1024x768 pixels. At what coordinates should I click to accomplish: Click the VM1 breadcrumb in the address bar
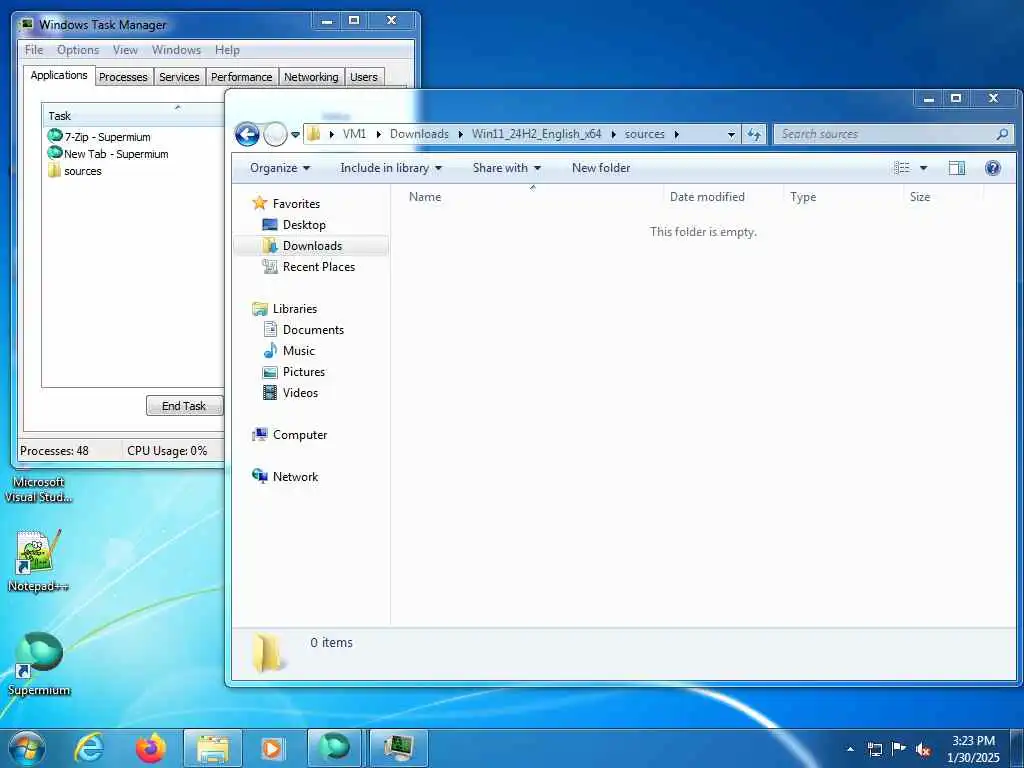354,134
